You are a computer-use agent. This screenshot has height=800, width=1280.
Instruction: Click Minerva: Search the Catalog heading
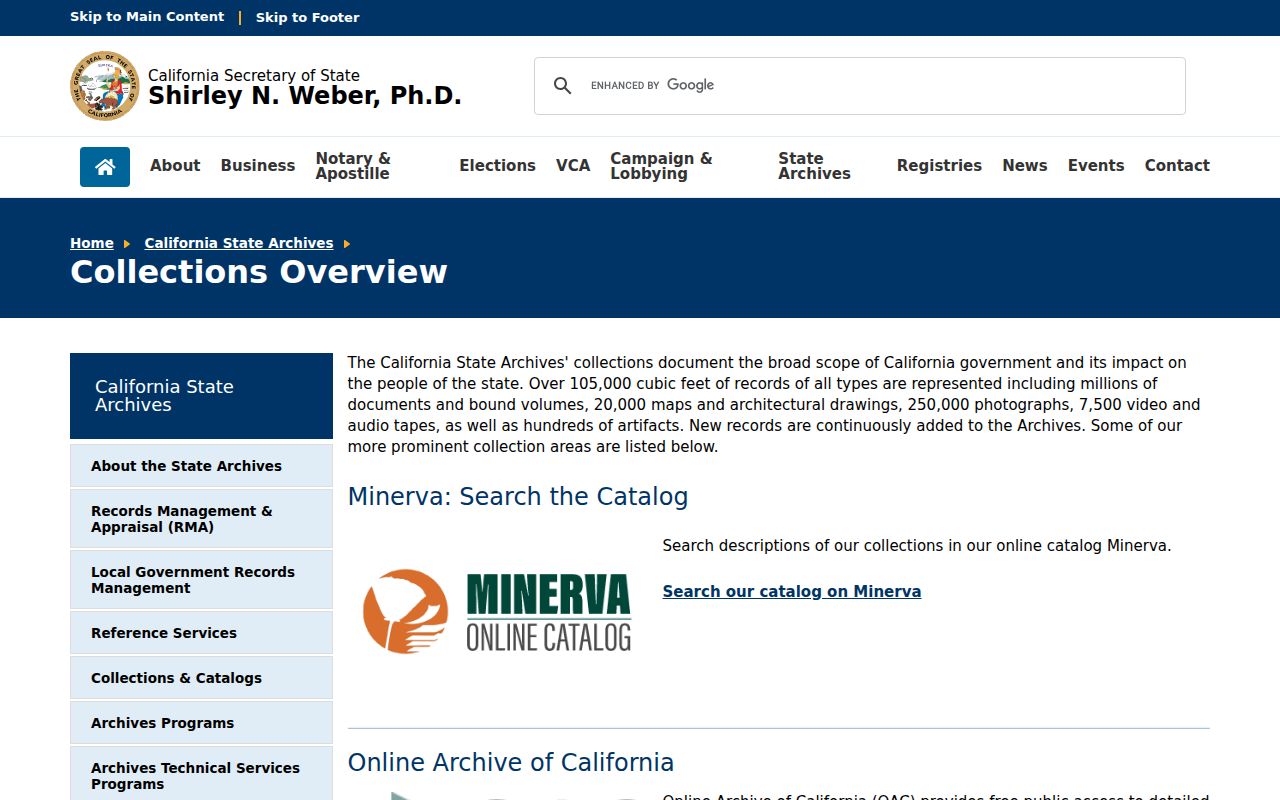(x=518, y=497)
